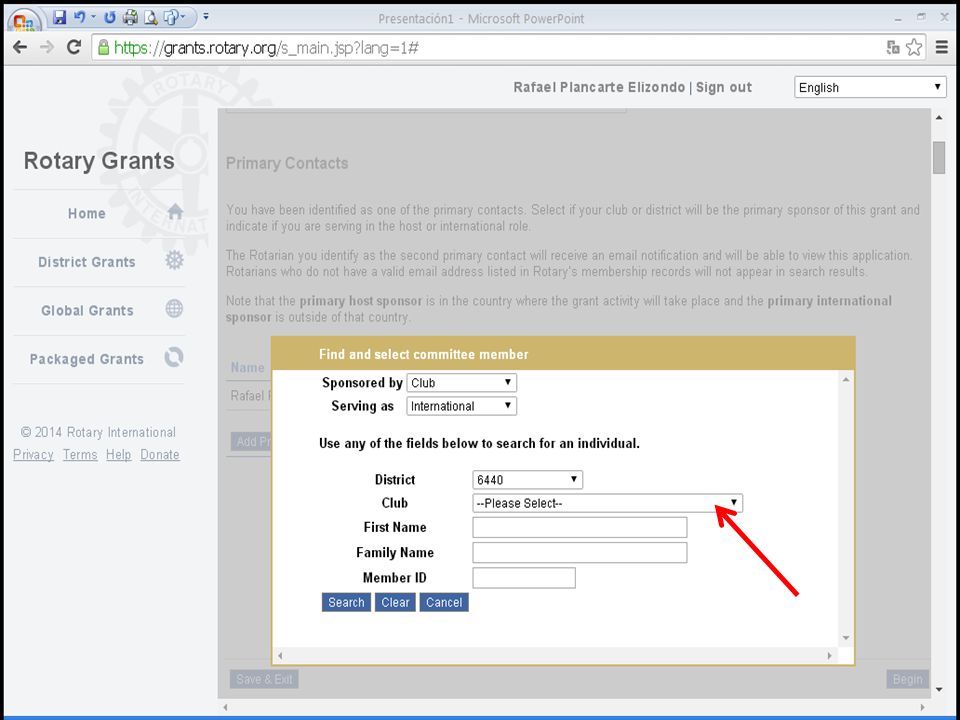Click the First Name input field
The height and width of the screenshot is (720, 960).
(580, 527)
